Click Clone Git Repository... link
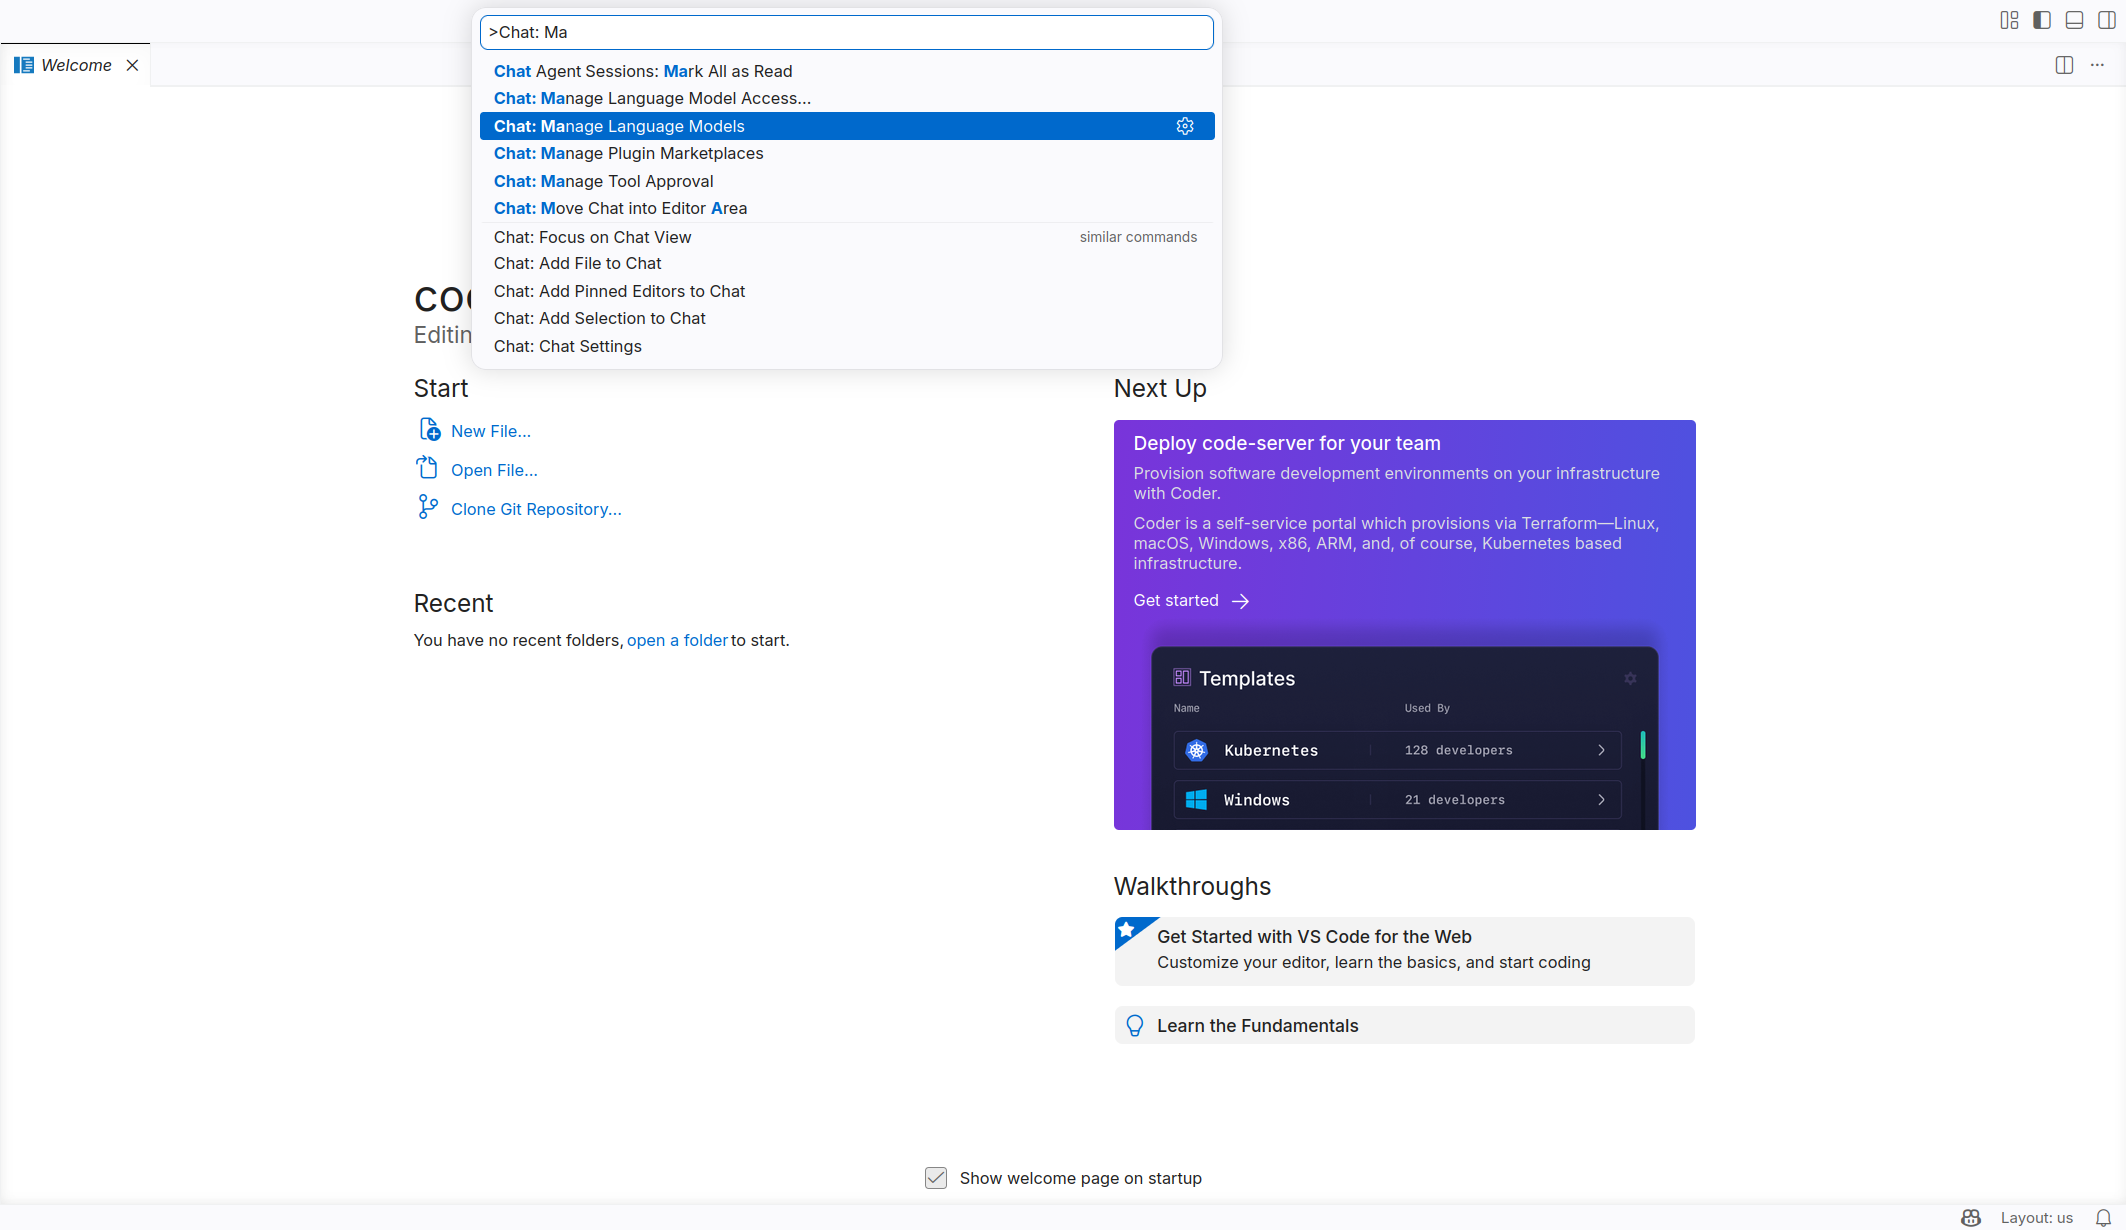Image resolution: width=2126 pixels, height=1230 pixels. [x=536, y=509]
